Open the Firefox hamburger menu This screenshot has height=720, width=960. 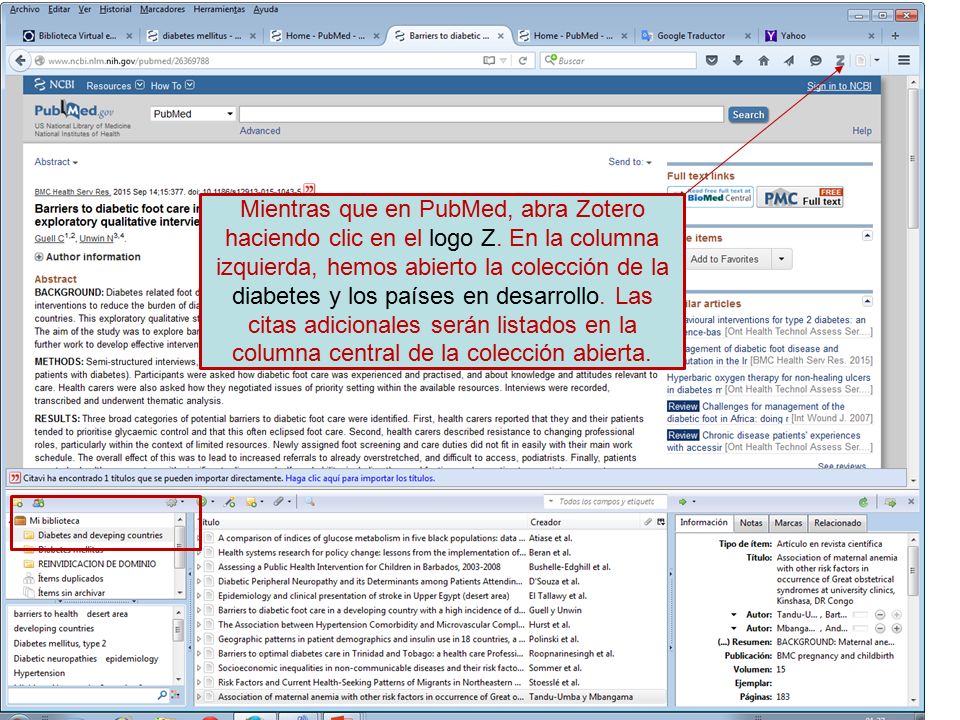tap(904, 60)
